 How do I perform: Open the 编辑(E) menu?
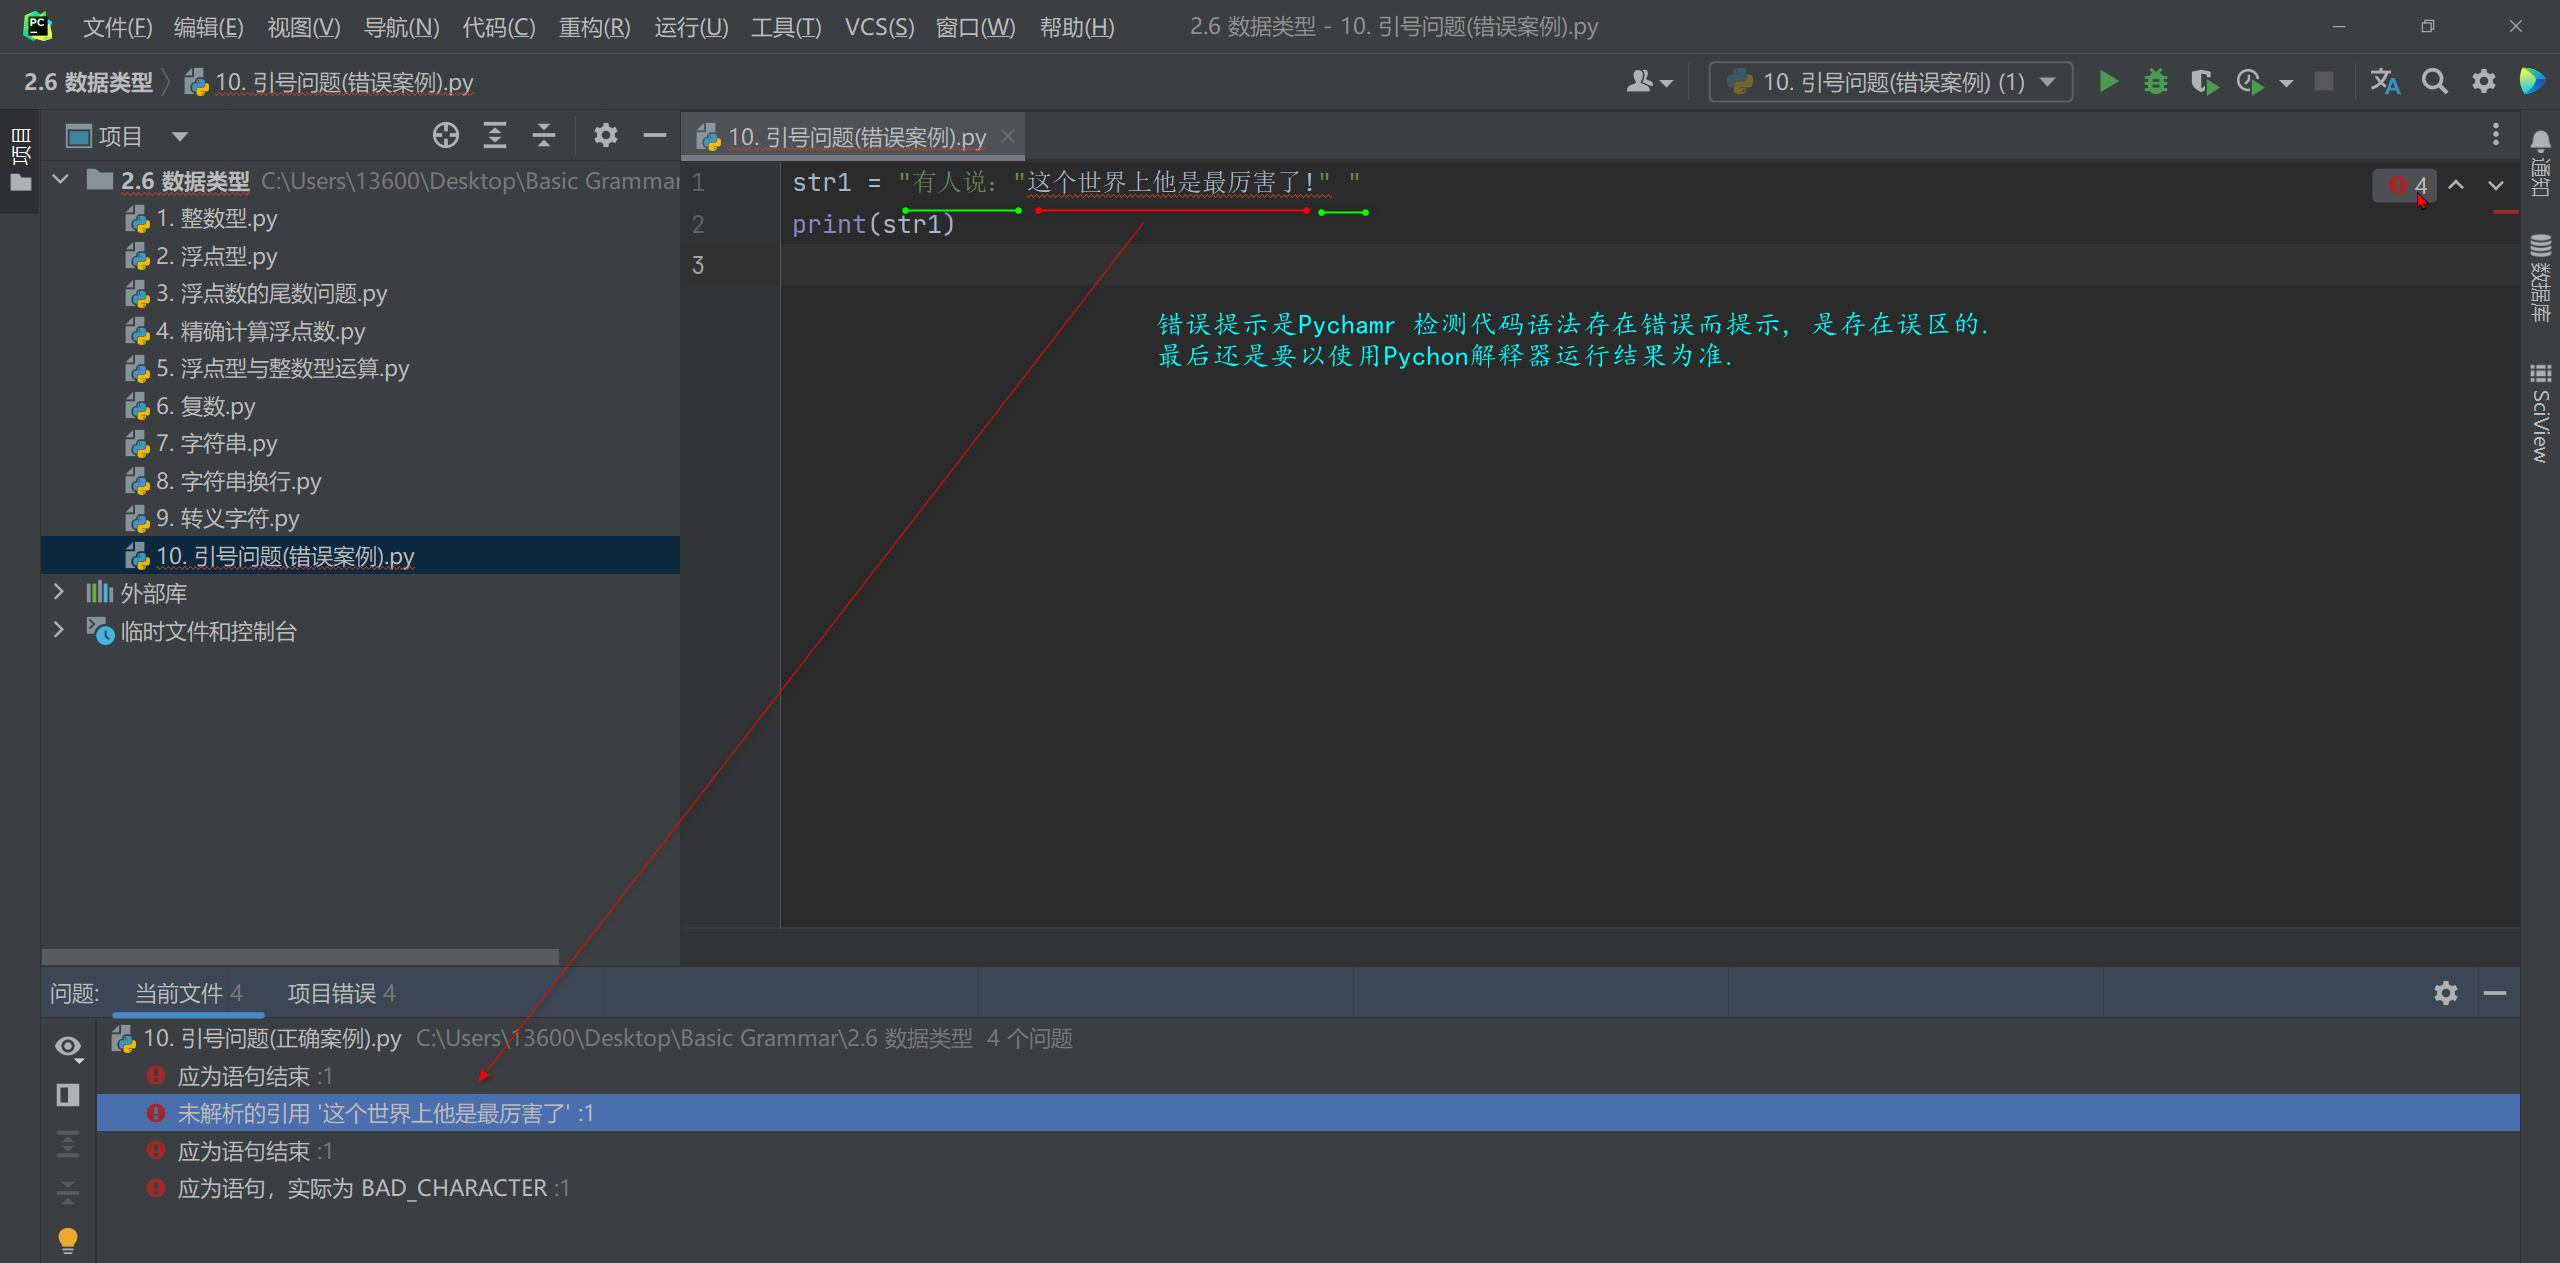click(208, 27)
